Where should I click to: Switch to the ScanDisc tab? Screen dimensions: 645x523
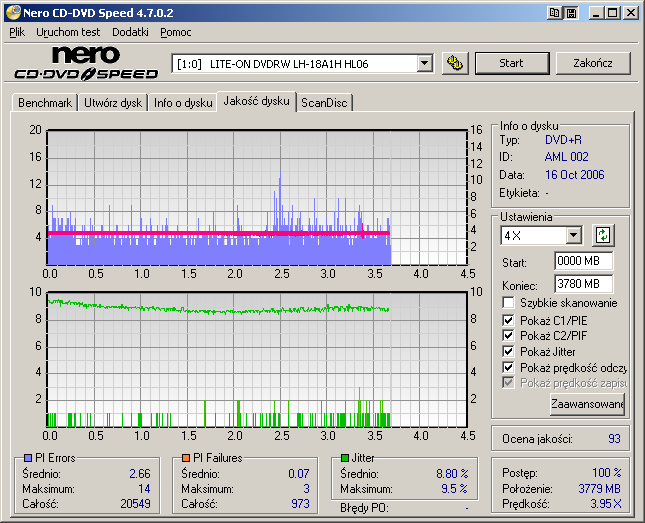click(324, 103)
